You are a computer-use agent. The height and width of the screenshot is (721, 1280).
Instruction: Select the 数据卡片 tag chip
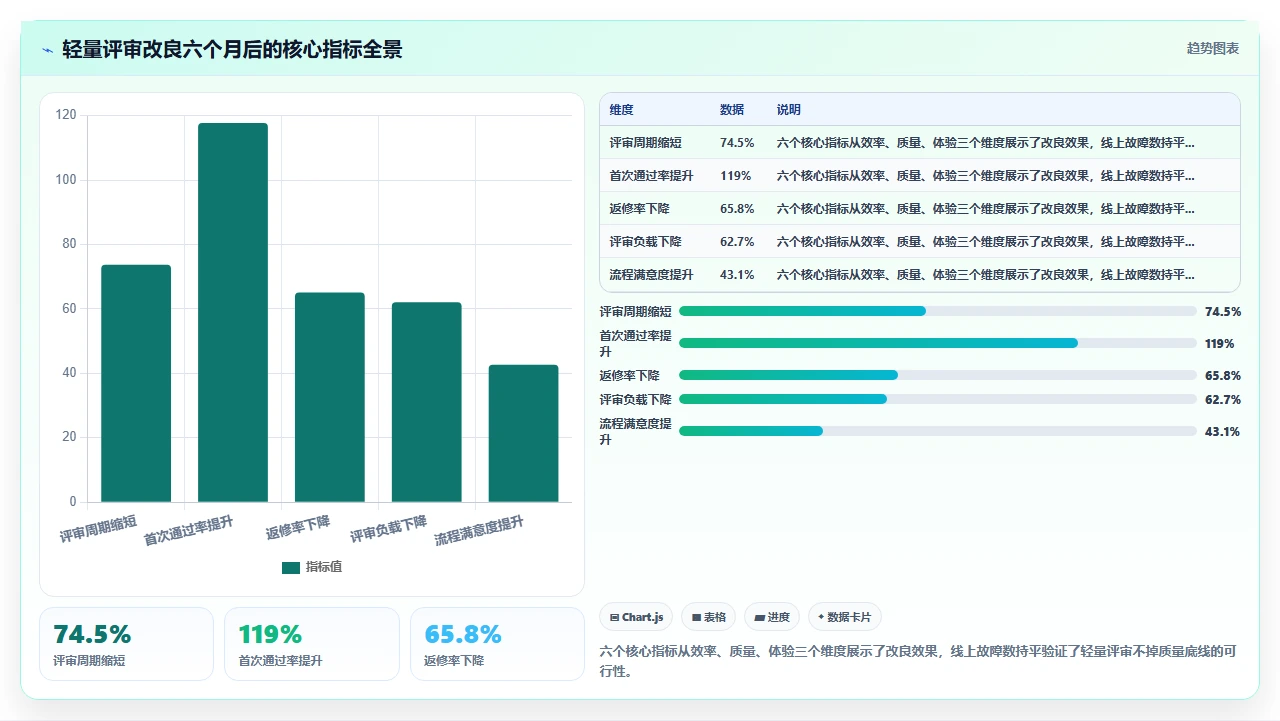(845, 617)
